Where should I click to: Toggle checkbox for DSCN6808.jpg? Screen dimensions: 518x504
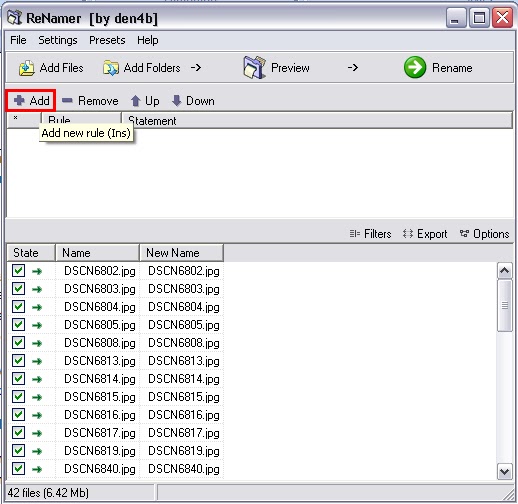tap(18, 342)
